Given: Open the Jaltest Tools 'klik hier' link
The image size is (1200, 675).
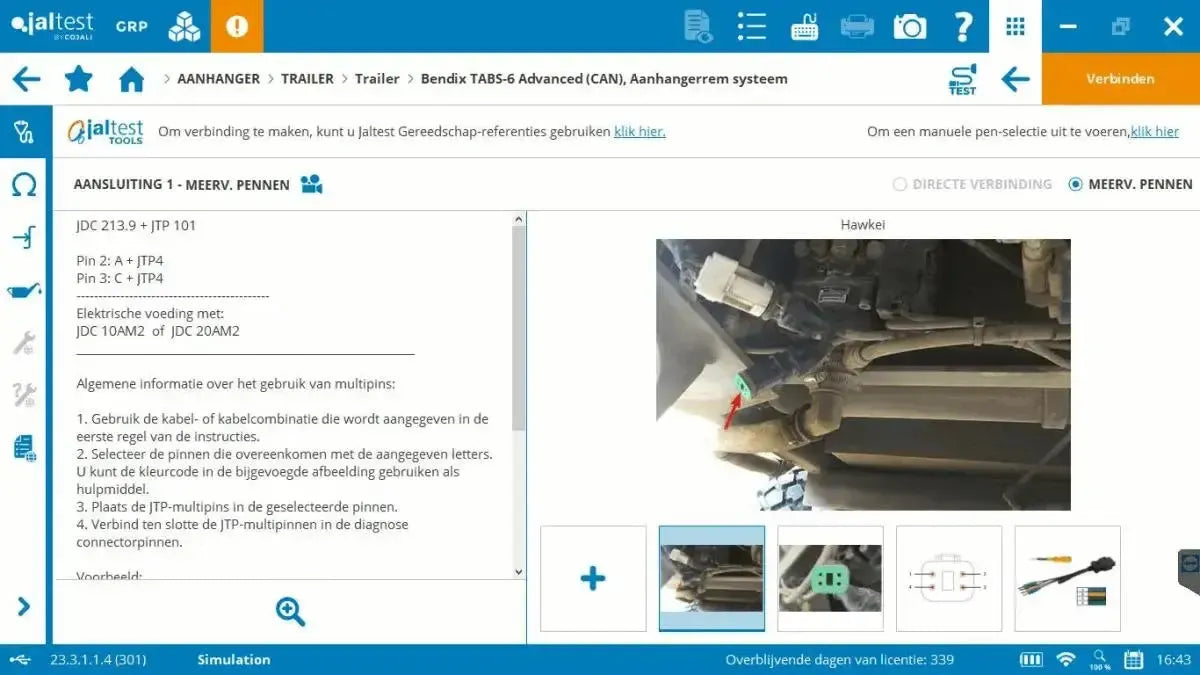Looking at the screenshot, I should [638, 131].
